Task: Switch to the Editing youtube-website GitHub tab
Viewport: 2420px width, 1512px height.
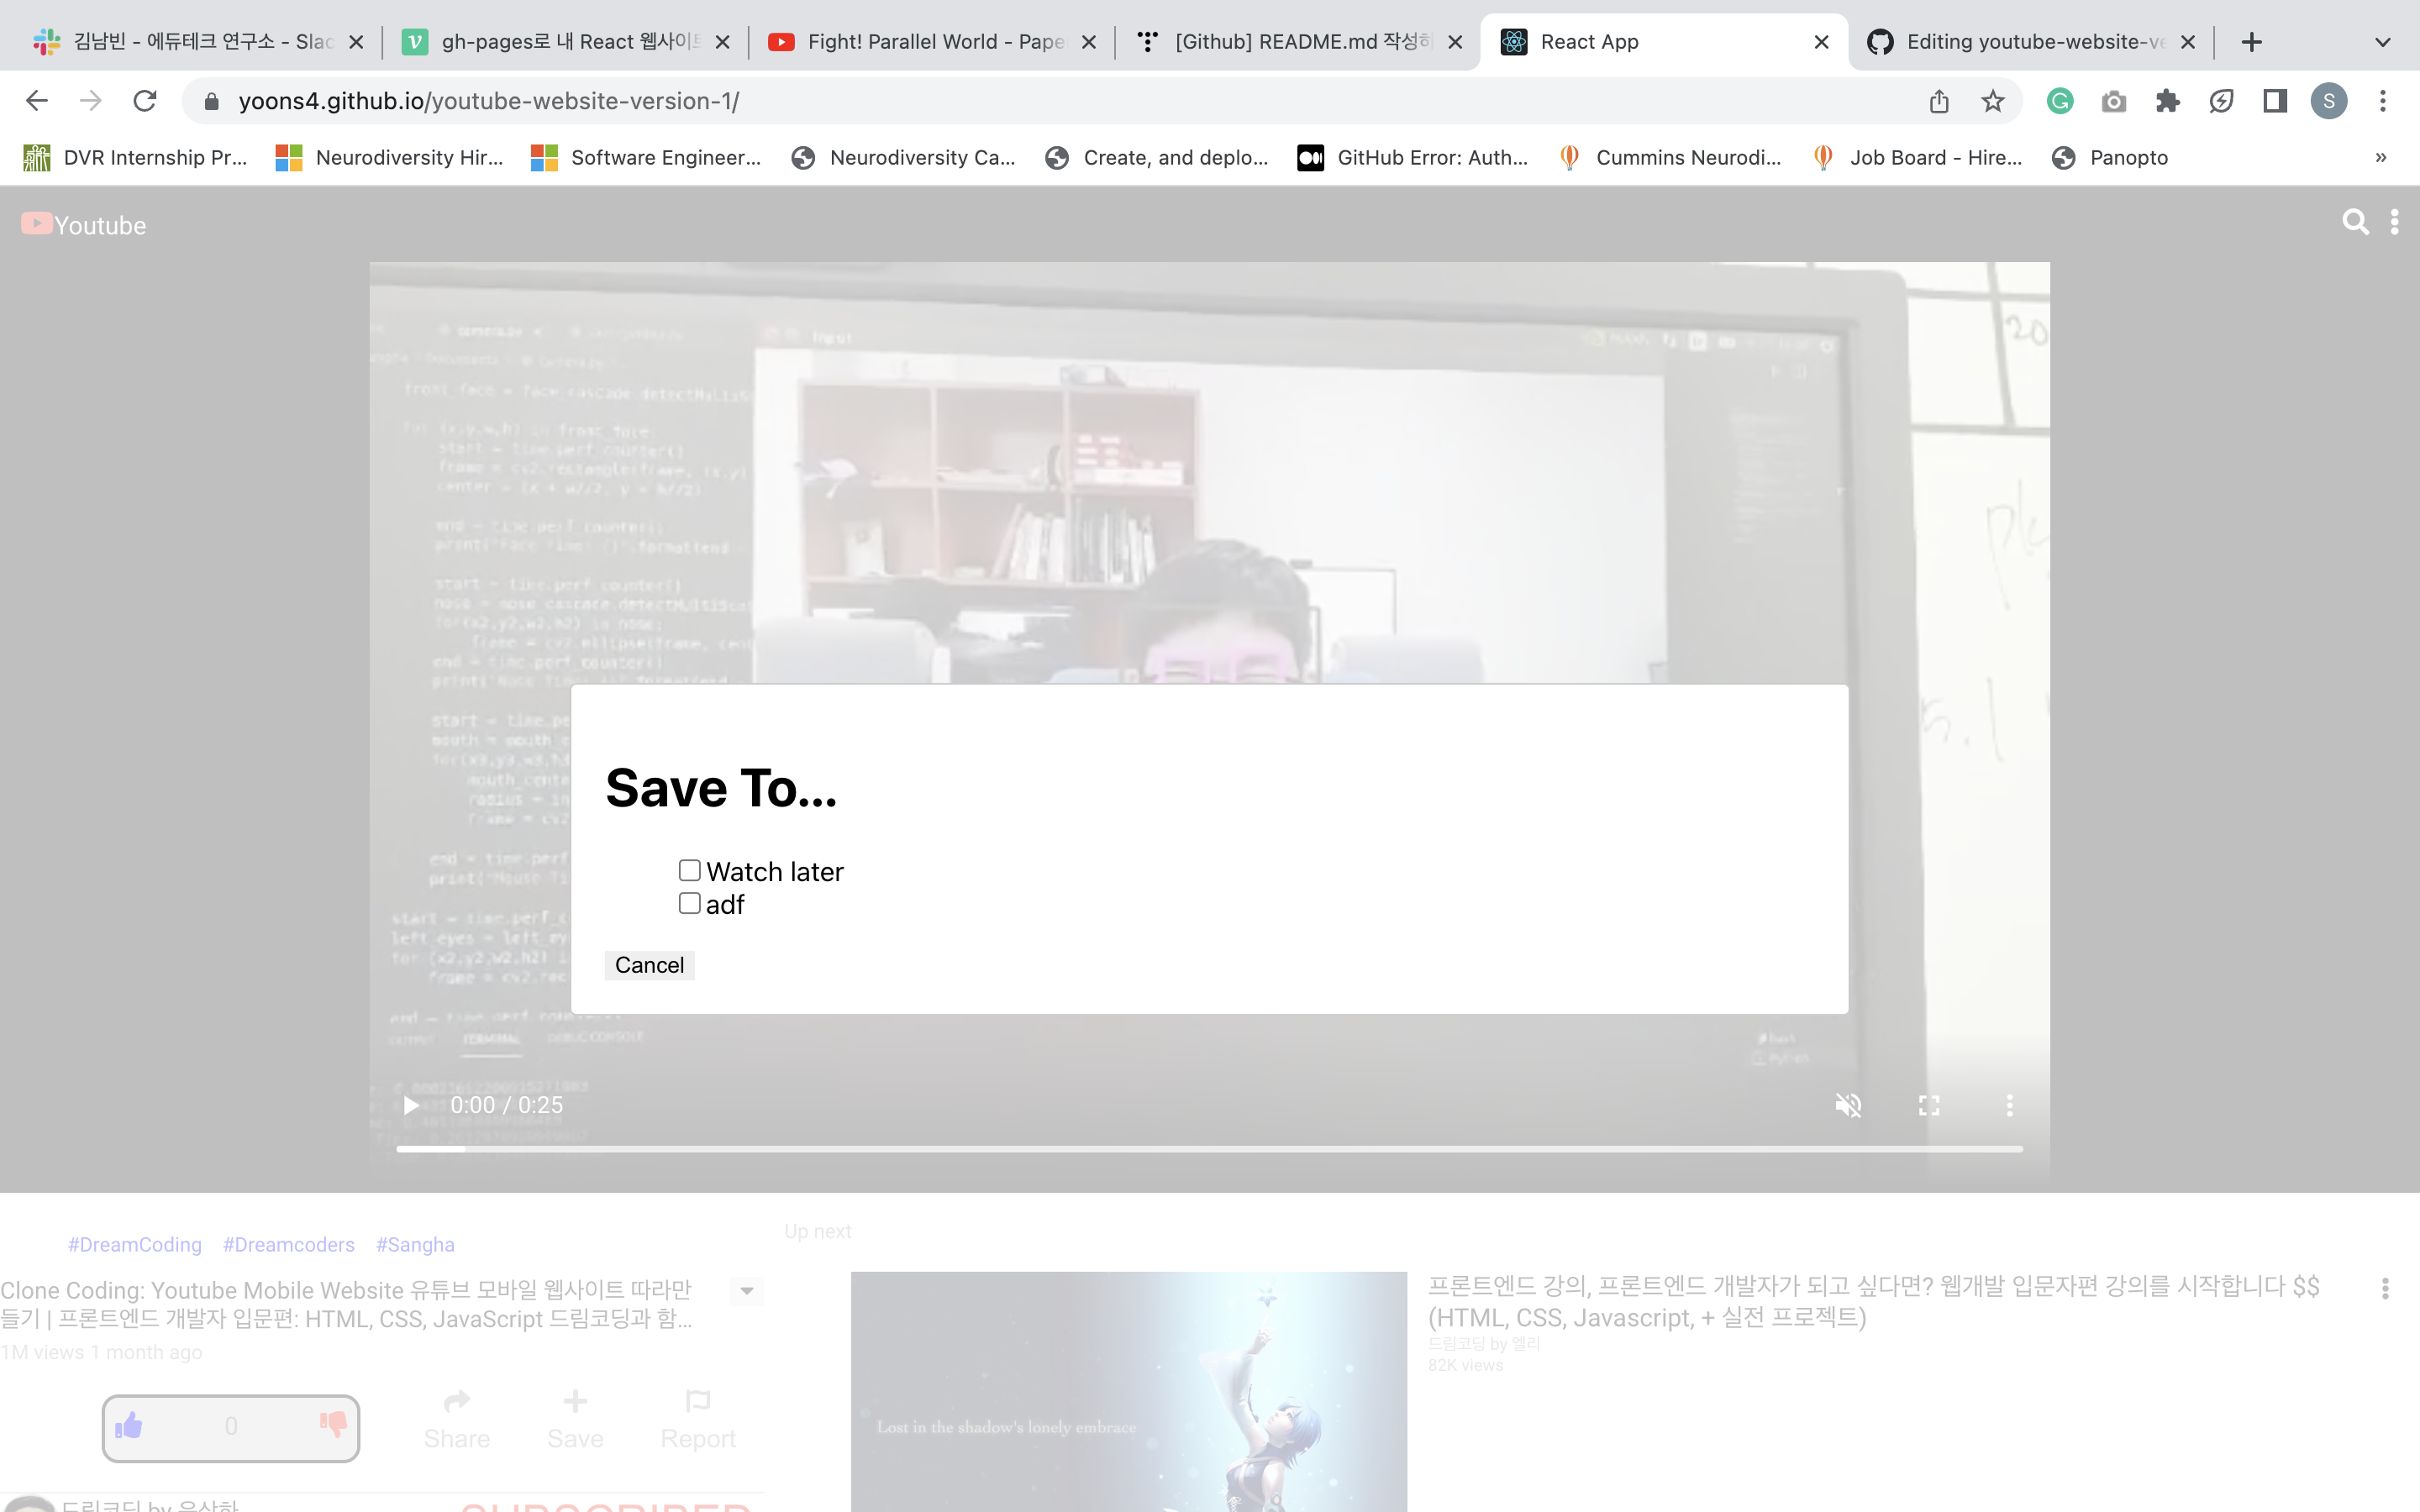Action: pyautogui.click(x=2030, y=42)
